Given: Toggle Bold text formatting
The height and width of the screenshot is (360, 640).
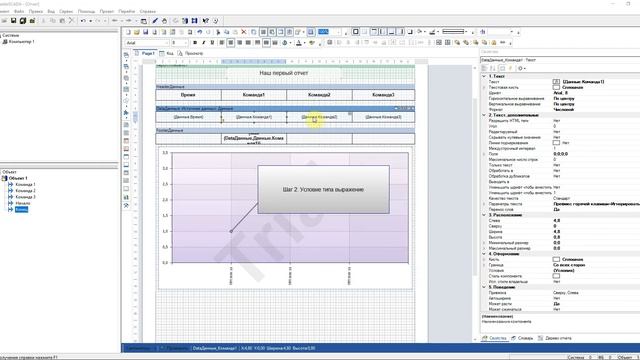Looking at the screenshot, I should click(x=195, y=43).
